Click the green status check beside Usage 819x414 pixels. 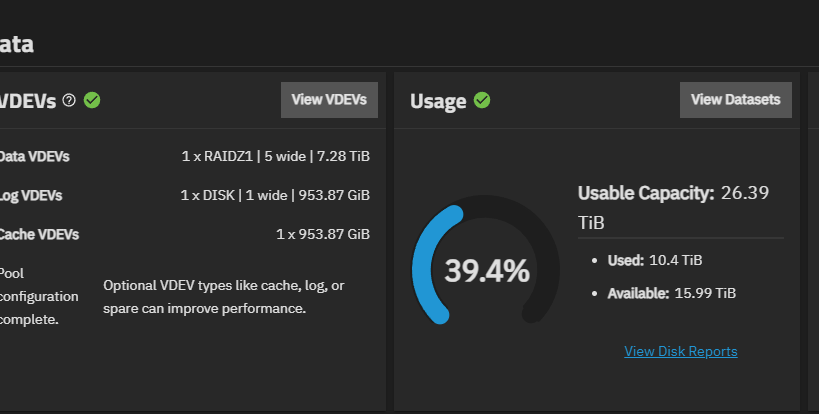(x=482, y=100)
